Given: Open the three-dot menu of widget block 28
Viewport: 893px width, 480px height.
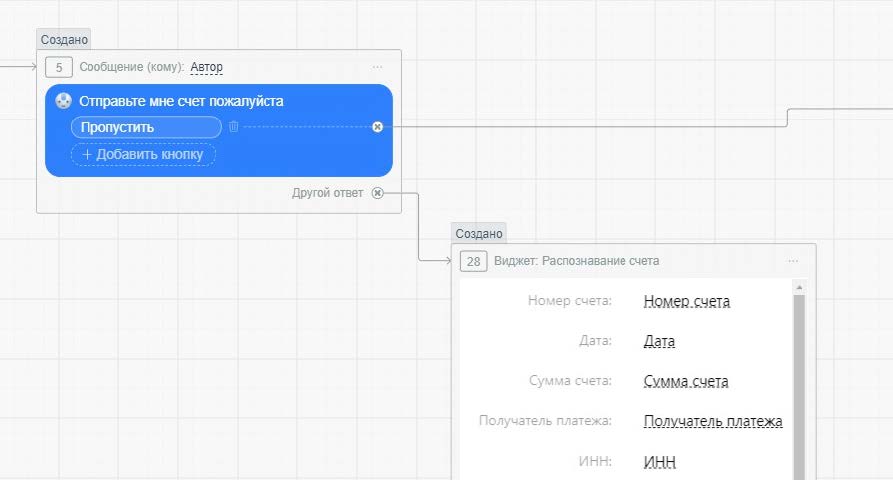Looking at the screenshot, I should [x=793, y=261].
